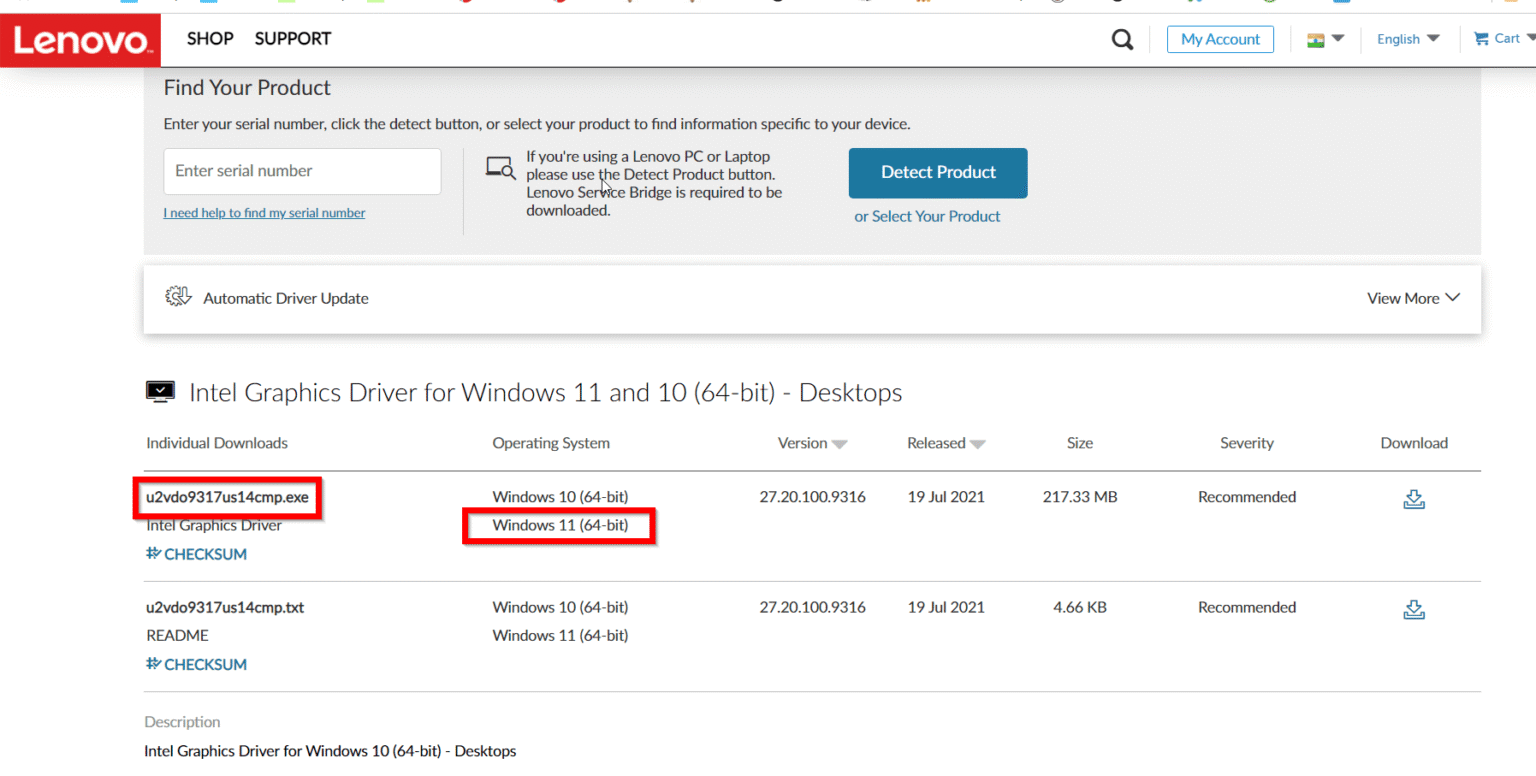
Task: Click the download icon for u2vdo9317us14cmp.exe
Action: [1413, 499]
